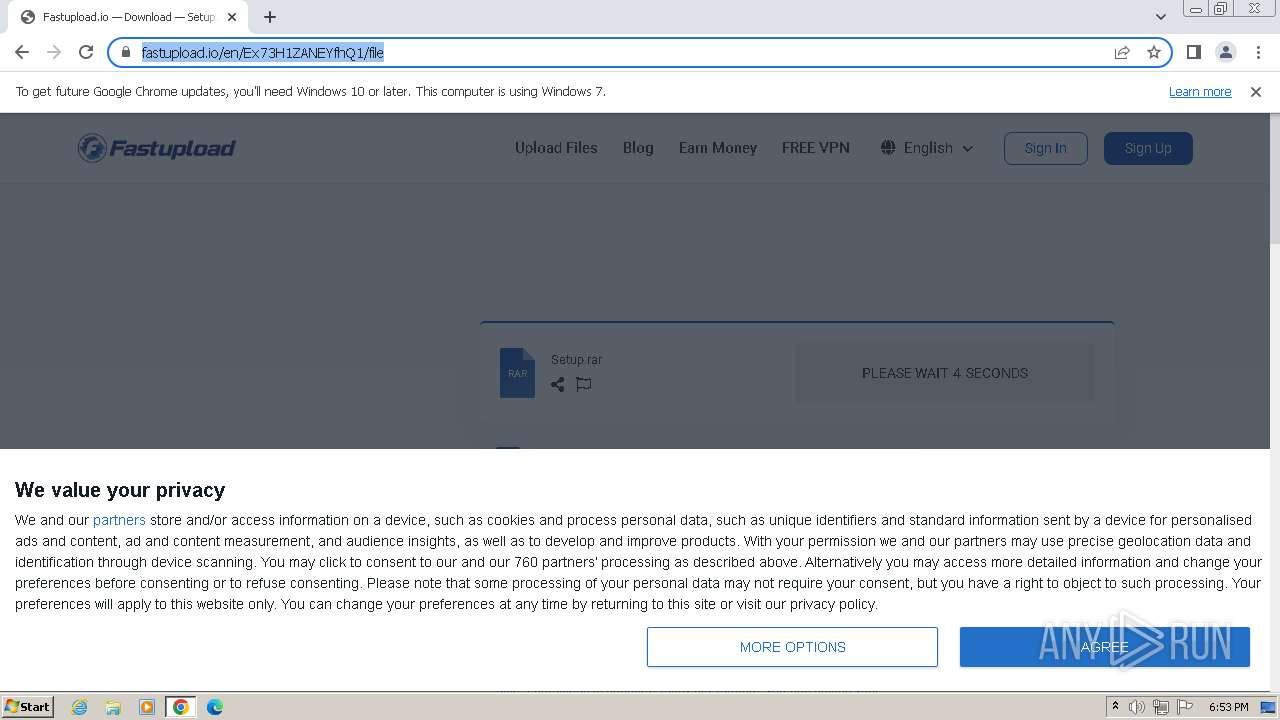Open the Chrome side panel icon
Image resolution: width=1280 pixels, height=720 pixels.
1193,52
